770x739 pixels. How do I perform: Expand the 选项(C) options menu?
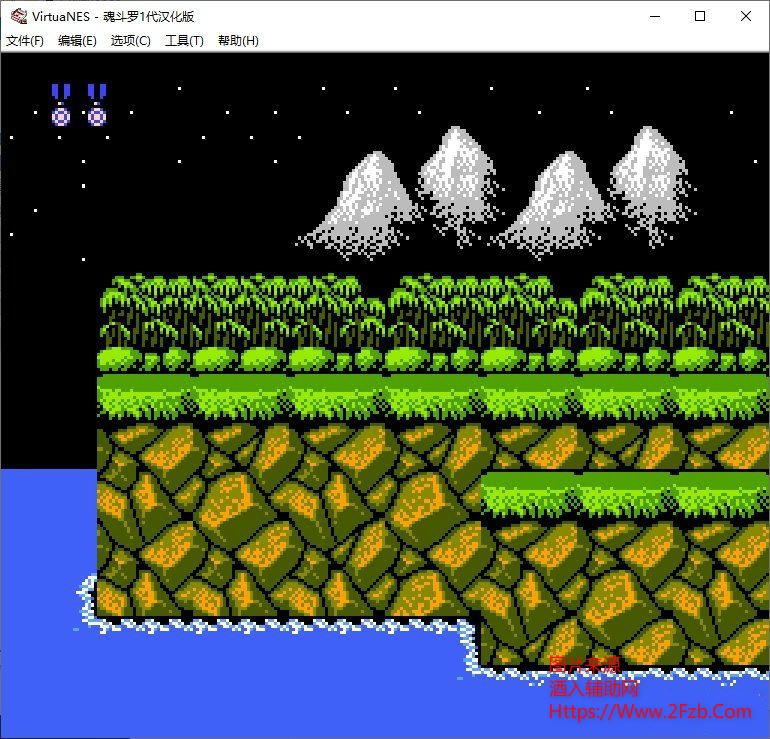pyautogui.click(x=130, y=41)
